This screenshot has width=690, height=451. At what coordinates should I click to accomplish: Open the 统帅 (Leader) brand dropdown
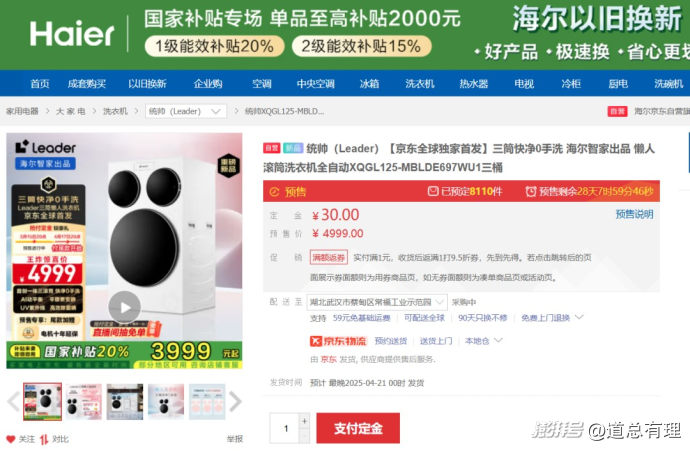[186, 111]
